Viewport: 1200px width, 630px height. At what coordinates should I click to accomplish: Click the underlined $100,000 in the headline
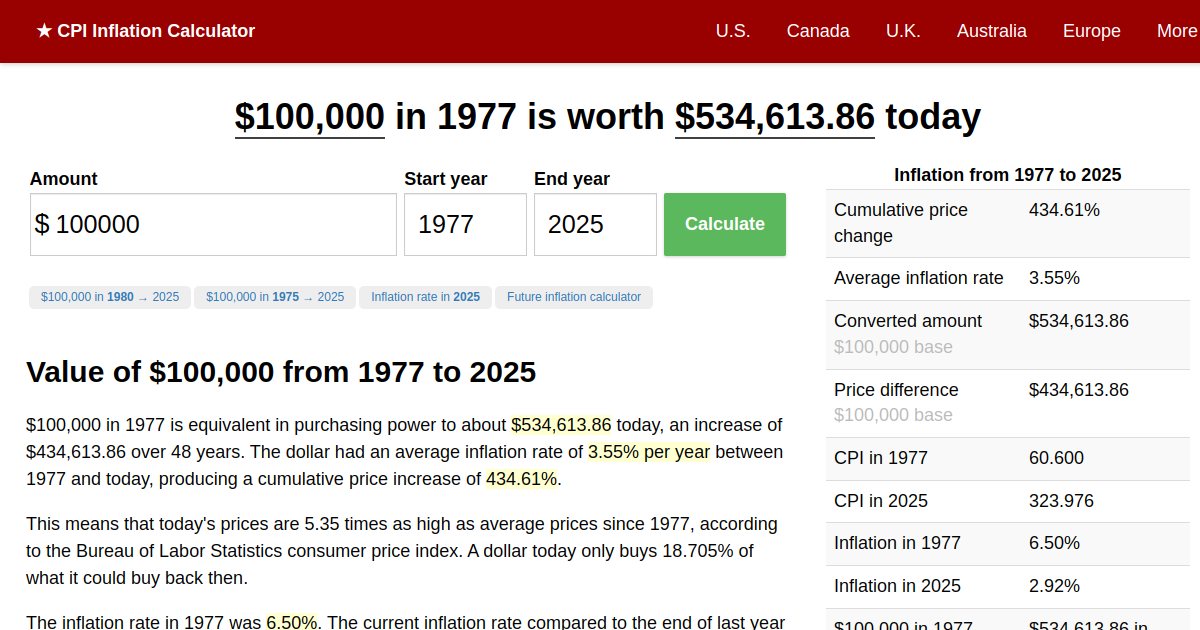point(309,117)
